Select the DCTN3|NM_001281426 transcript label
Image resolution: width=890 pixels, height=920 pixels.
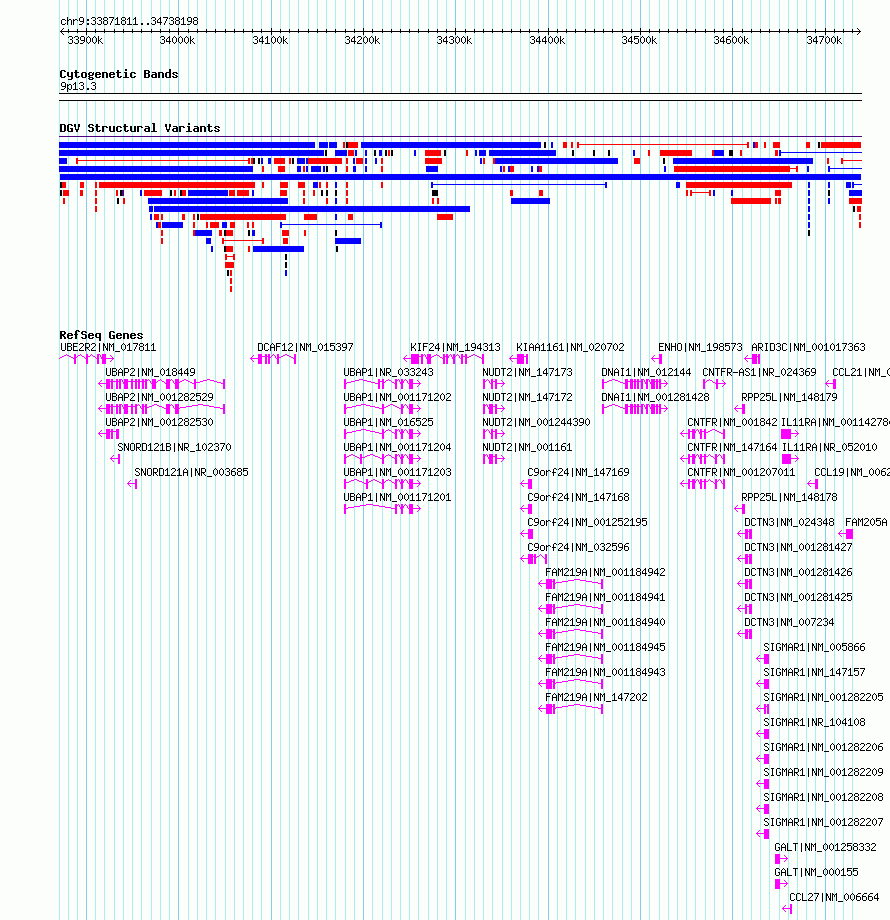point(798,573)
